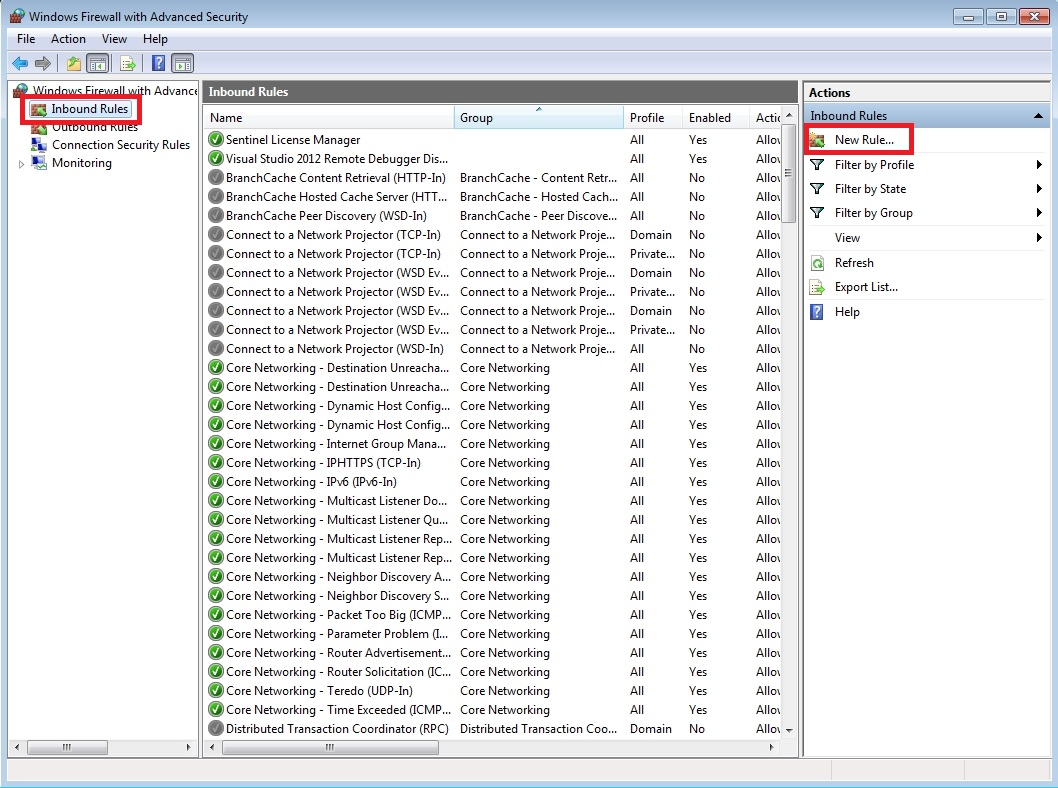The image size is (1058, 788).
Task: Click the Back arrow toolbar icon
Action: click(x=19, y=64)
